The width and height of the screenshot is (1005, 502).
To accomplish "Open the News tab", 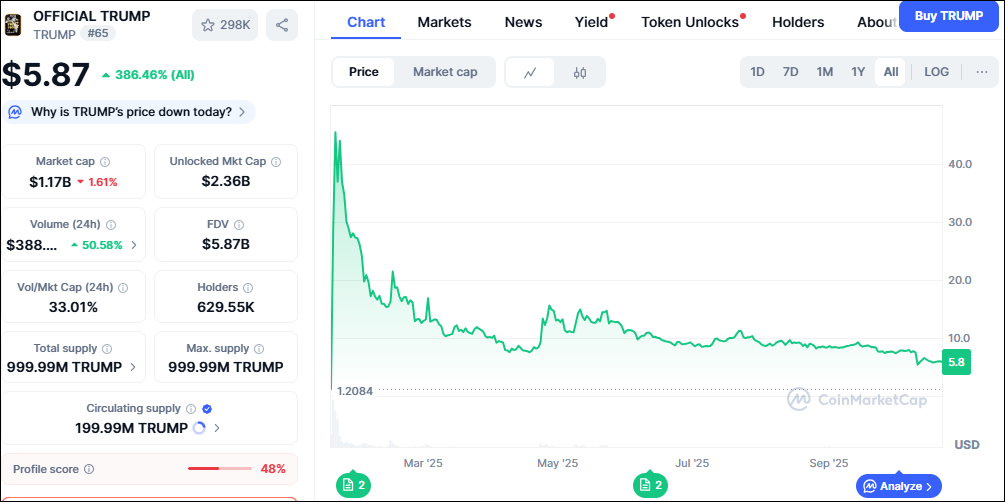I will pos(523,22).
